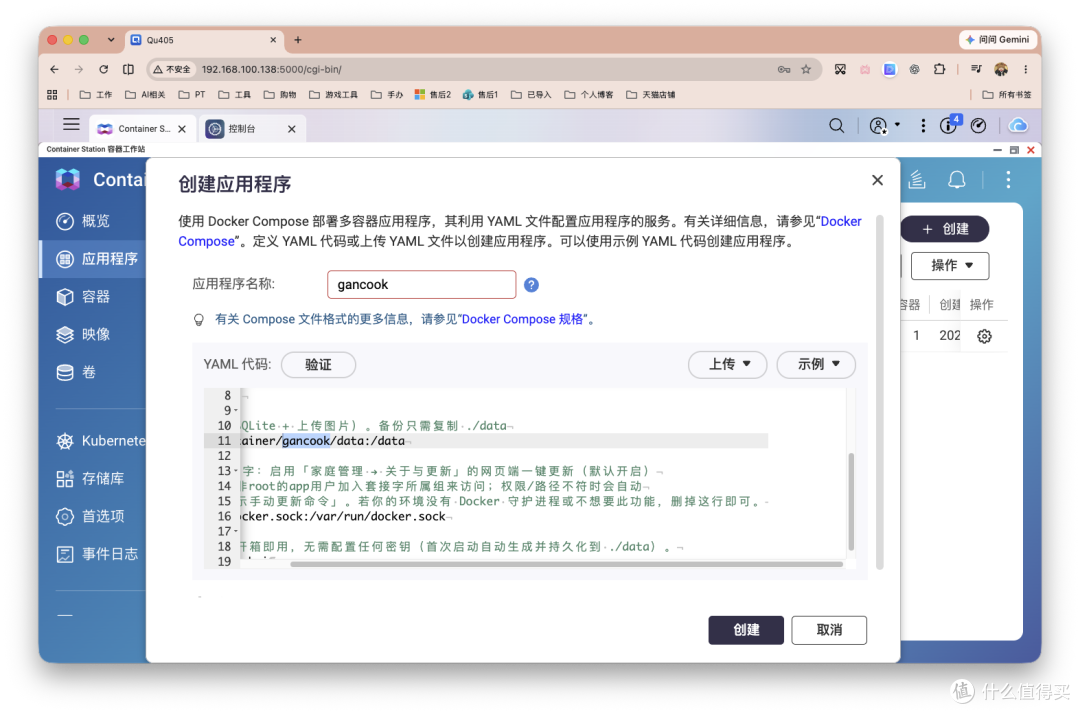Click the Container Station stacked layers icon
The height and width of the screenshot is (714, 1080).
click(916, 180)
